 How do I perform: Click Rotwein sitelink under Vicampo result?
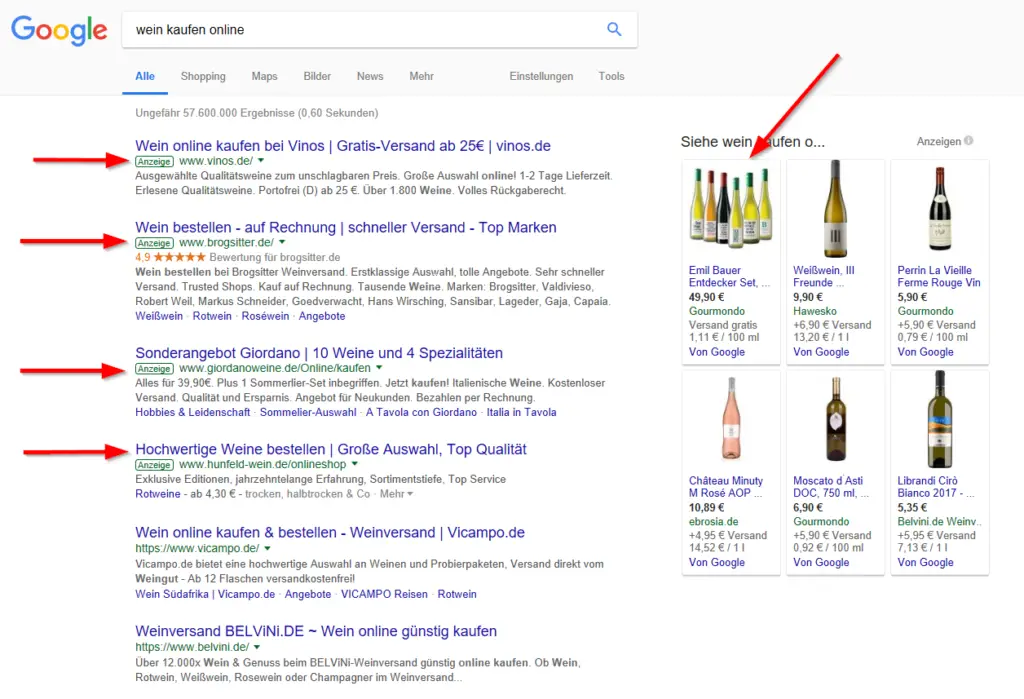tap(457, 594)
